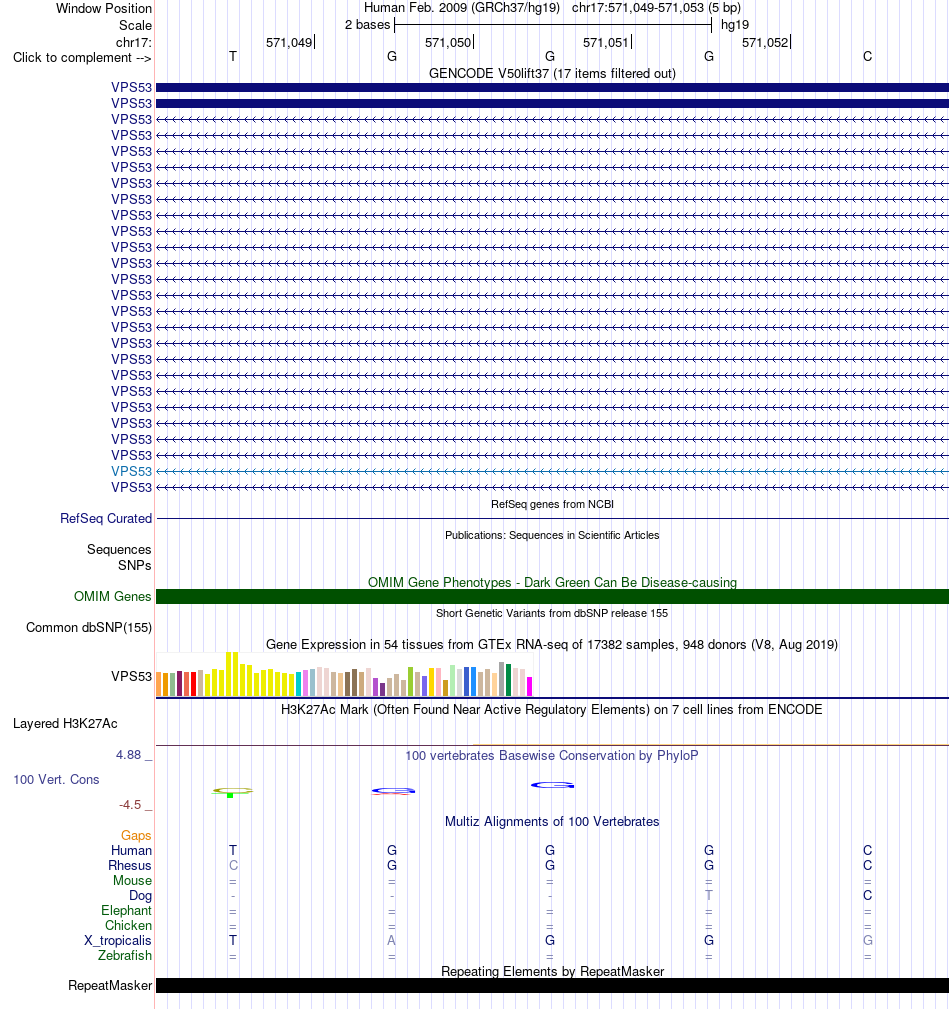This screenshot has height=1009, width=950.
Task: Open the GTEx Gene Expression track title
Action: pyautogui.click(x=552, y=644)
